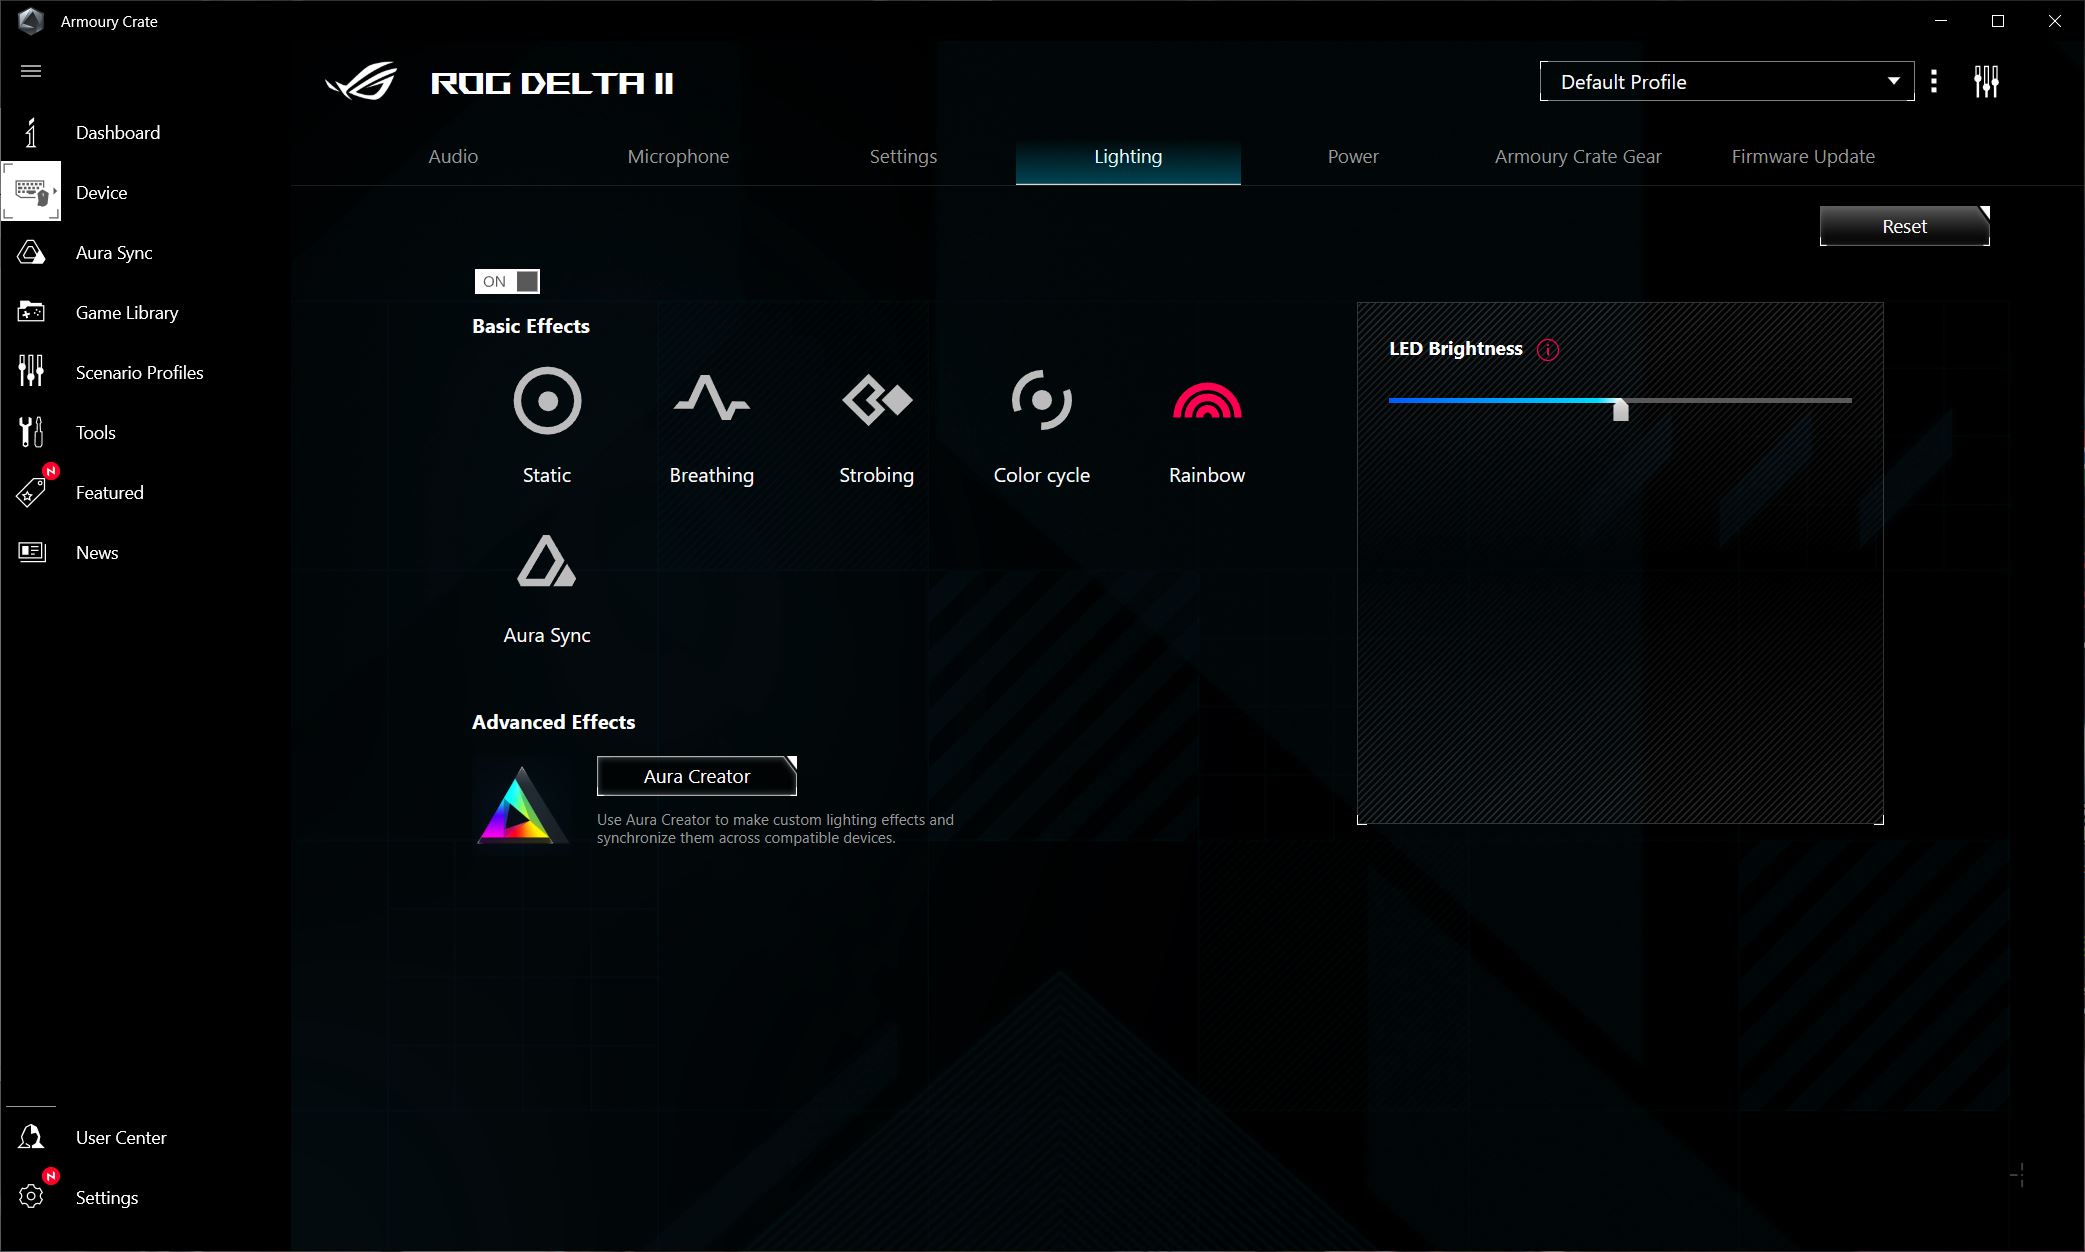The image size is (2085, 1252).
Task: Set LED Brightness to maximum on slider track
Action: pyautogui.click(x=1850, y=400)
